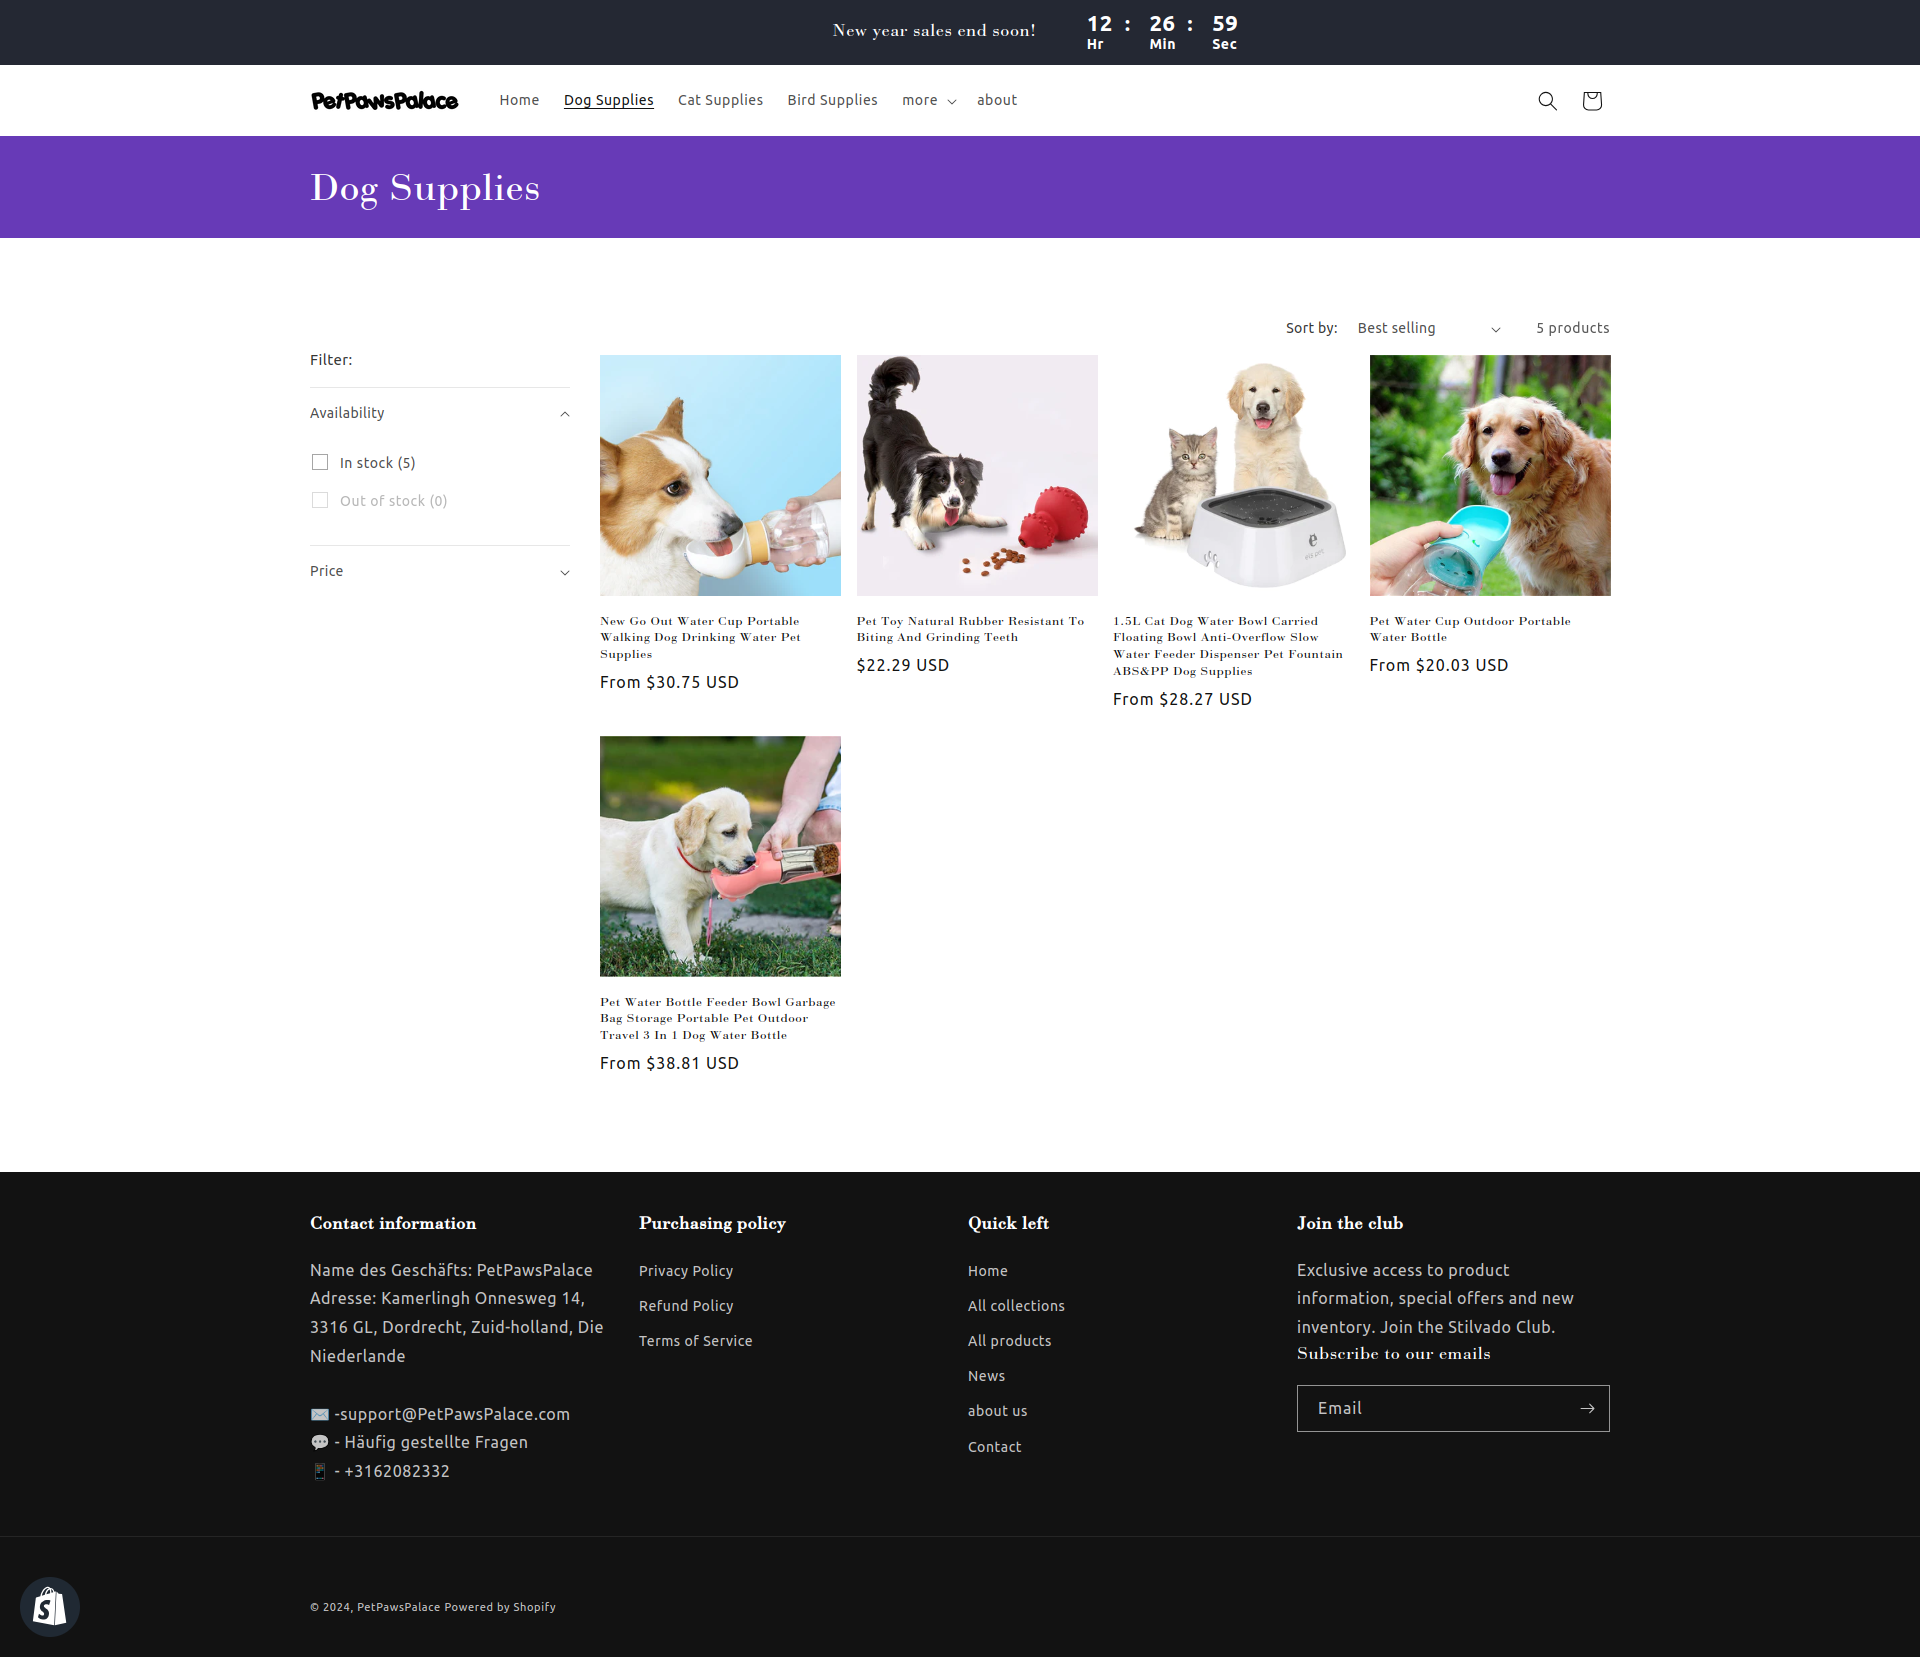Screen dimensions: 1920x1657
Task: Click the PetPawsPalace logo
Action: pyautogui.click(x=384, y=101)
